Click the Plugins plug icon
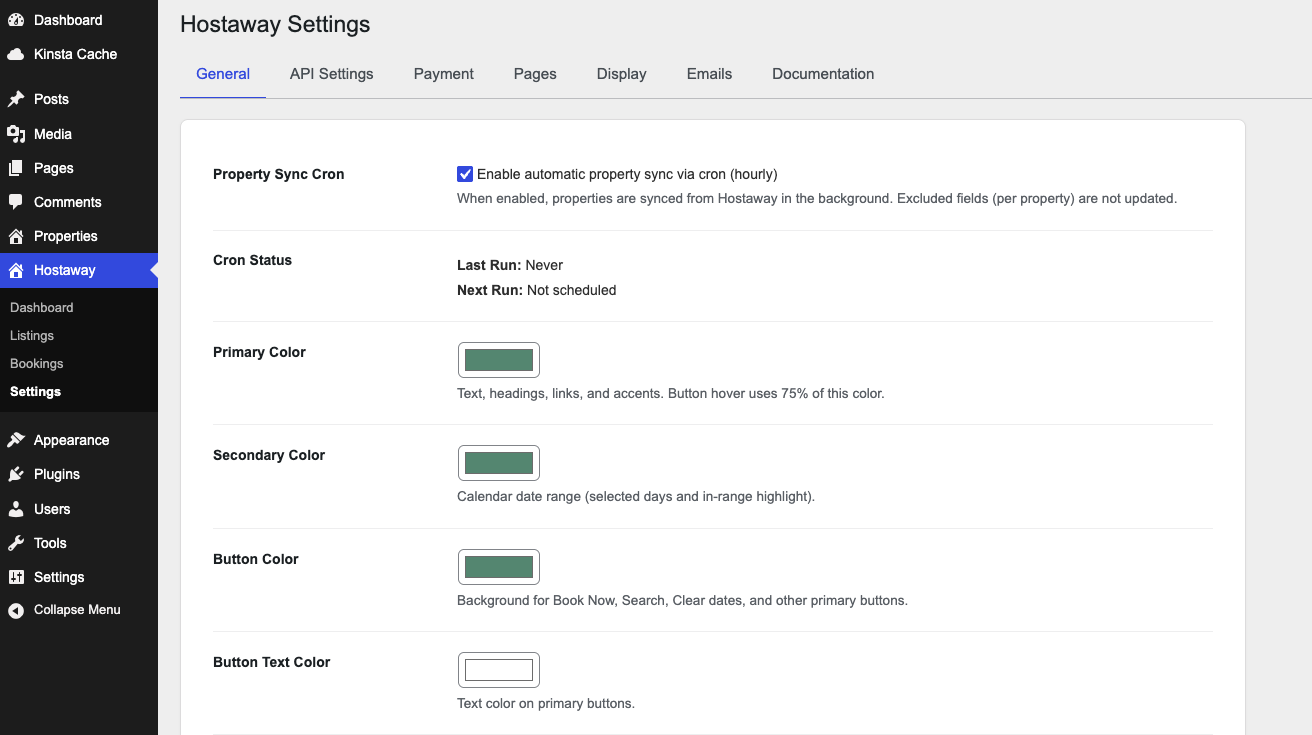The width and height of the screenshot is (1312, 735). [x=16, y=474]
